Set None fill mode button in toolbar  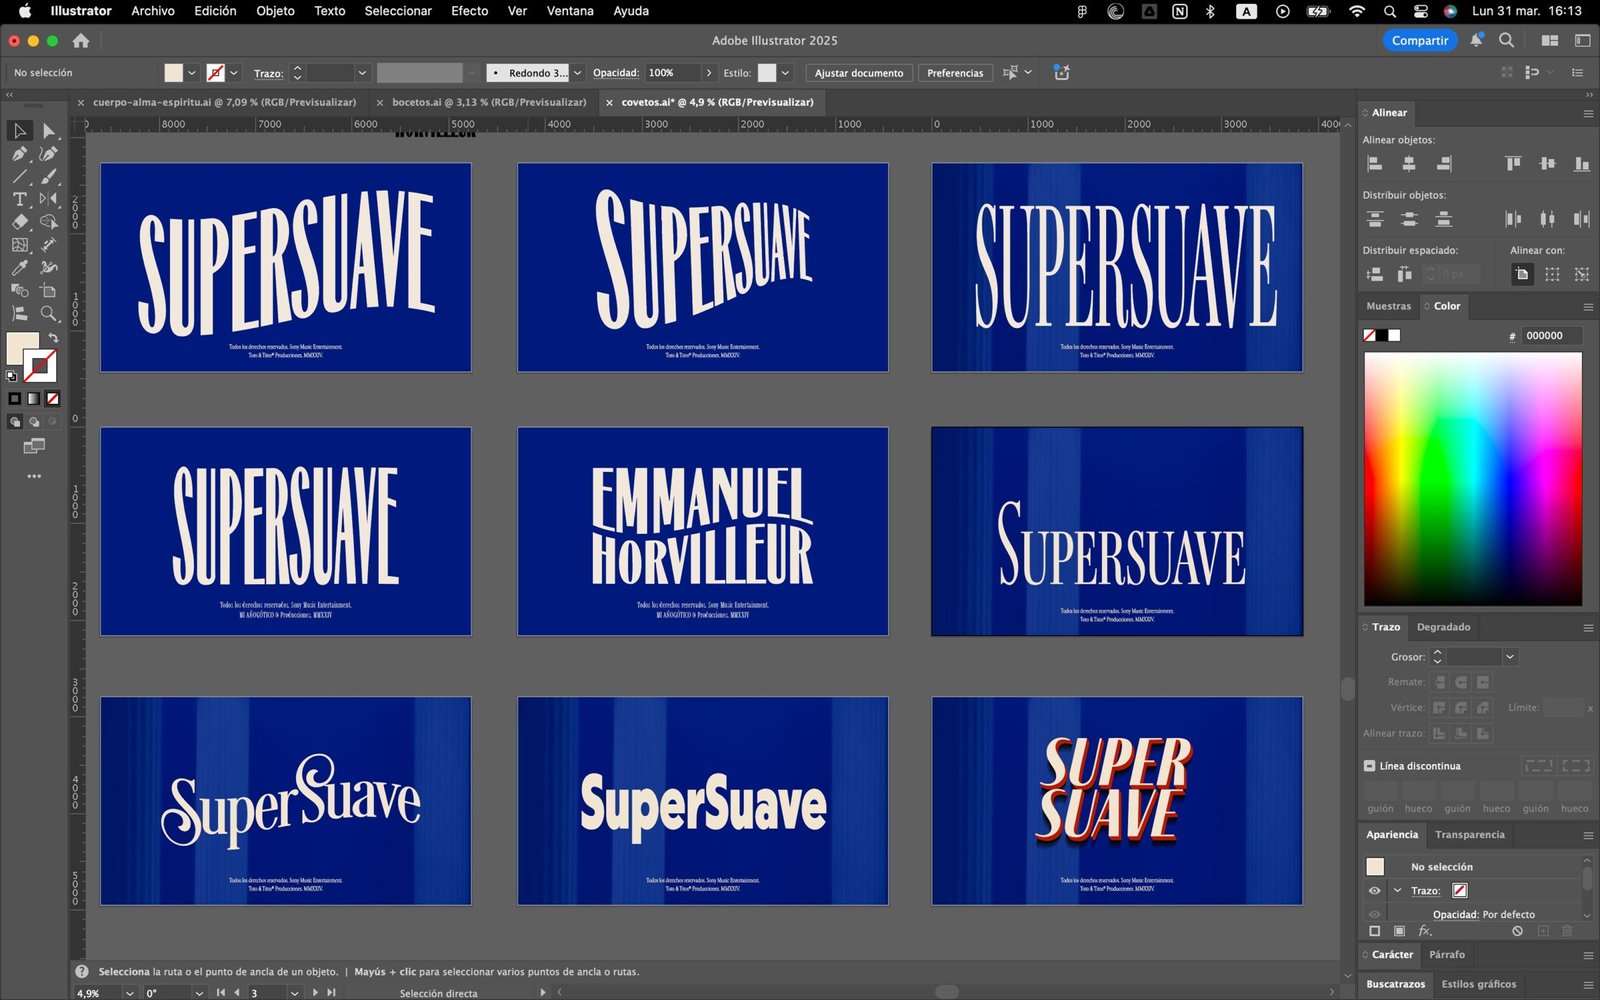click(x=53, y=398)
